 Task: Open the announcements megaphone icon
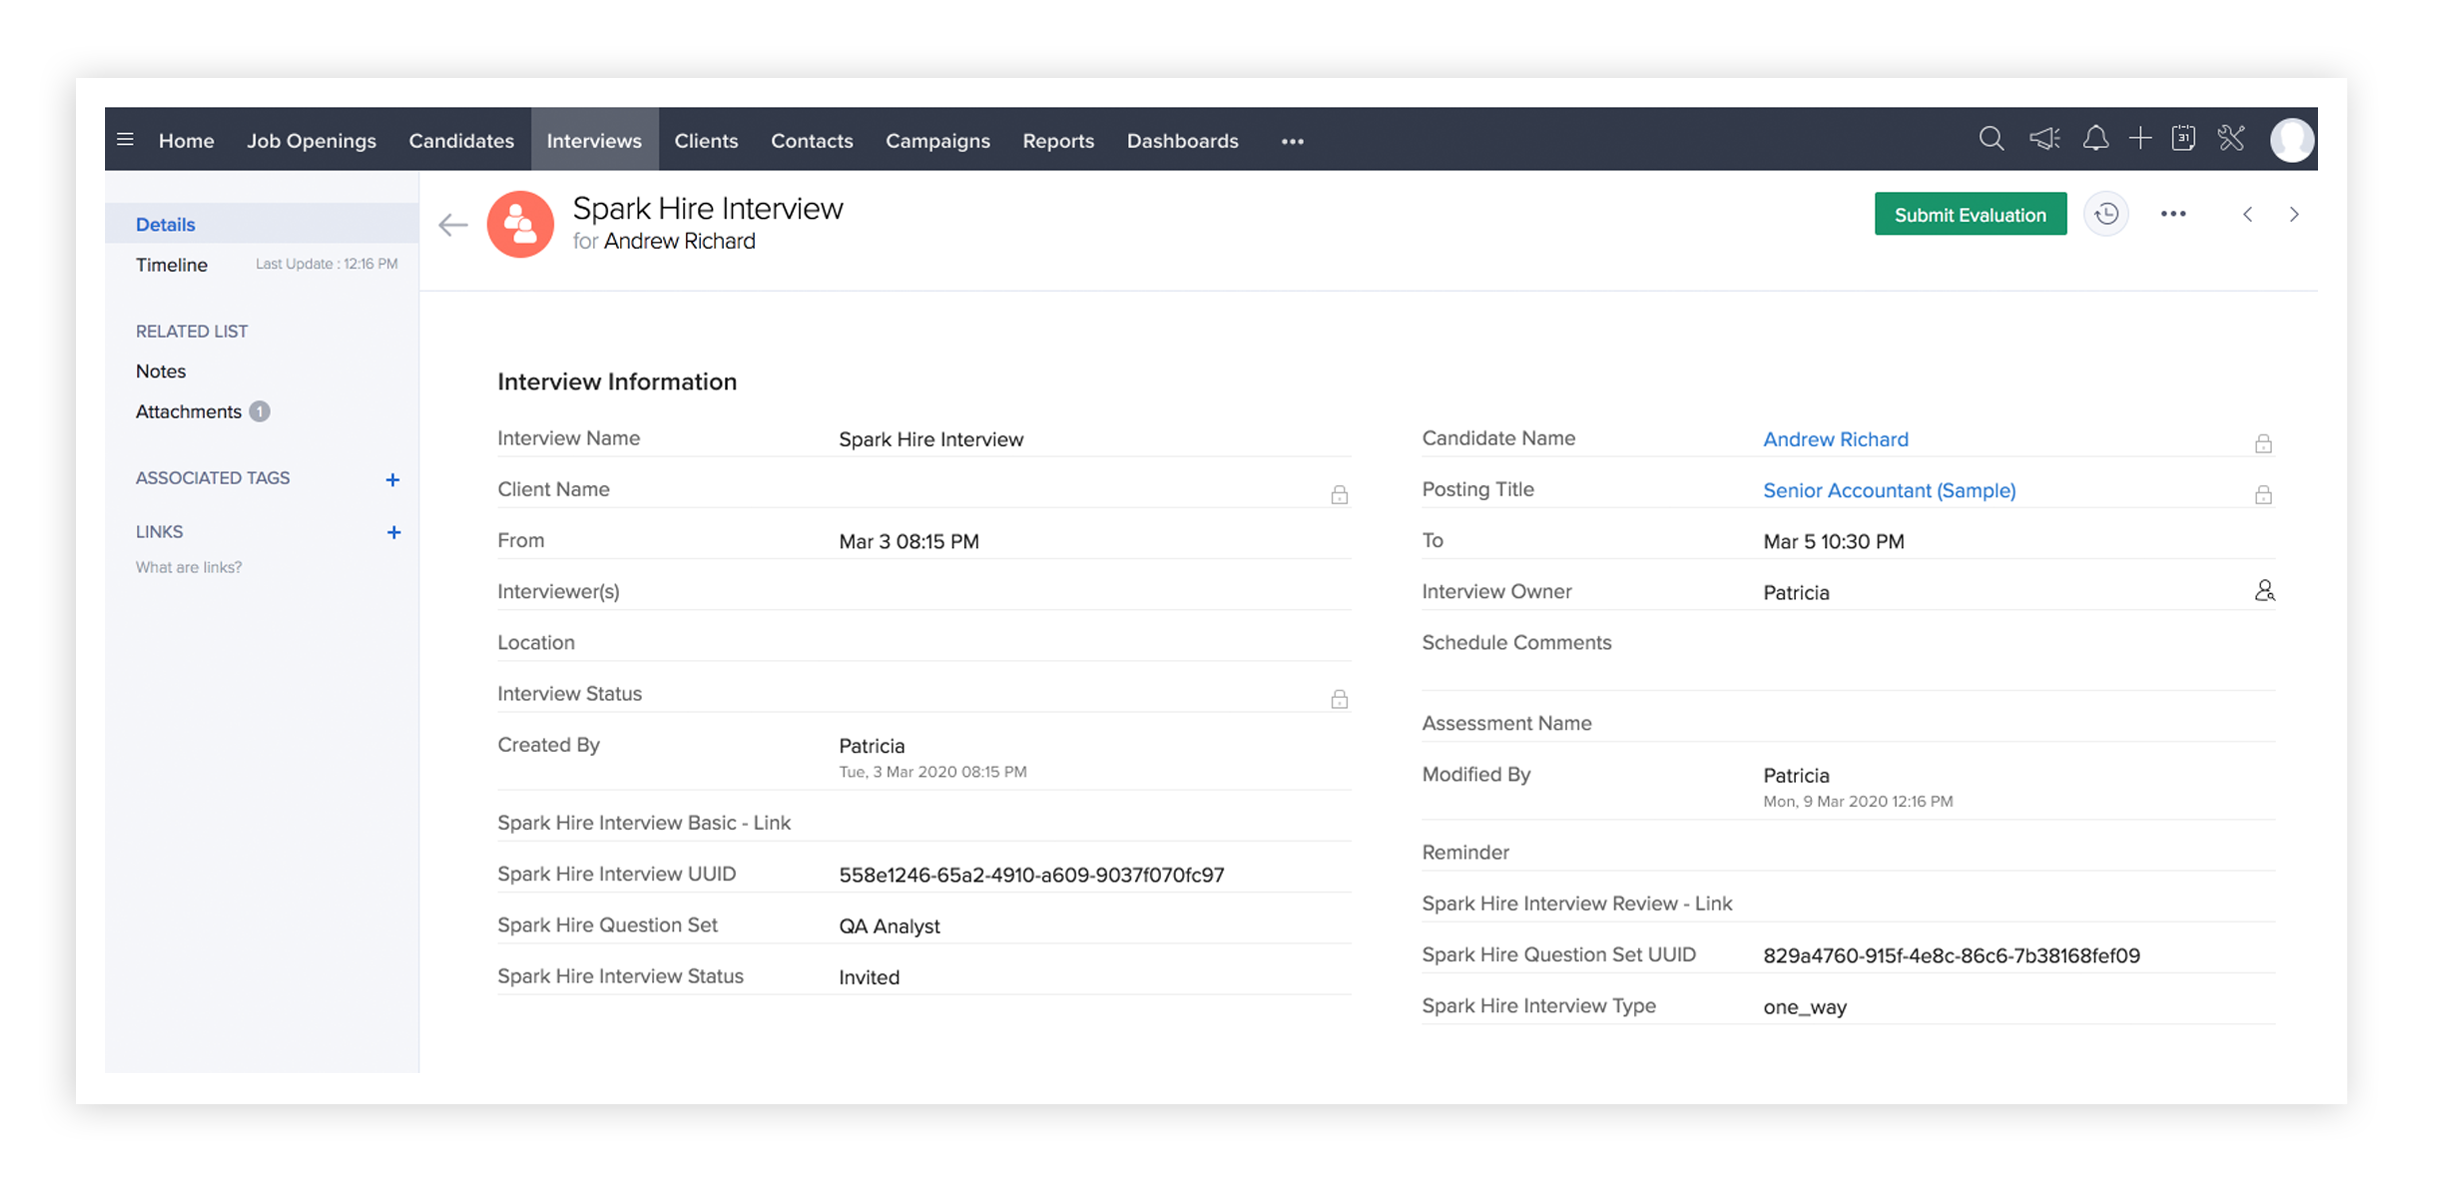[2044, 139]
